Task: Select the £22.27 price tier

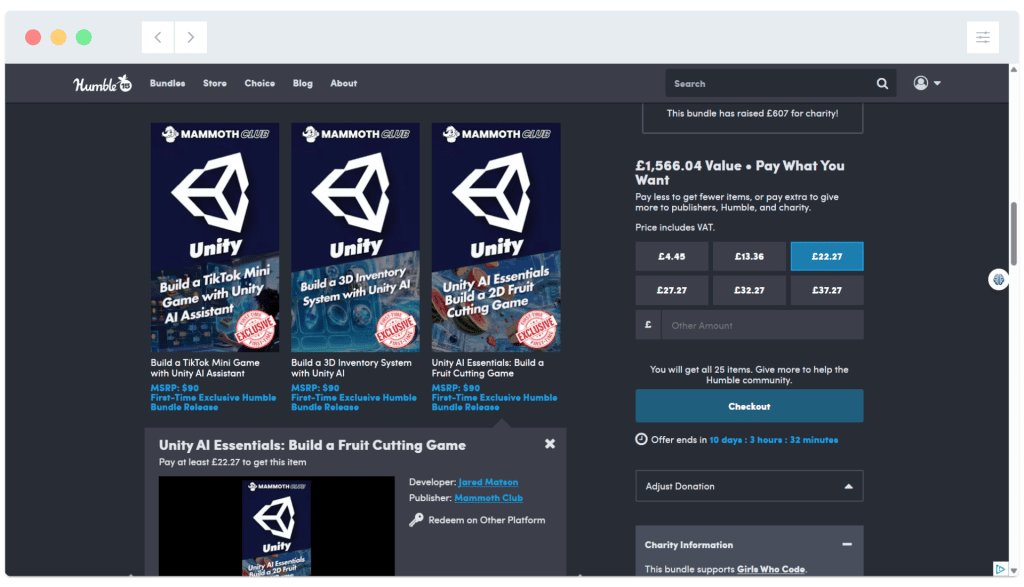Action: (827, 257)
